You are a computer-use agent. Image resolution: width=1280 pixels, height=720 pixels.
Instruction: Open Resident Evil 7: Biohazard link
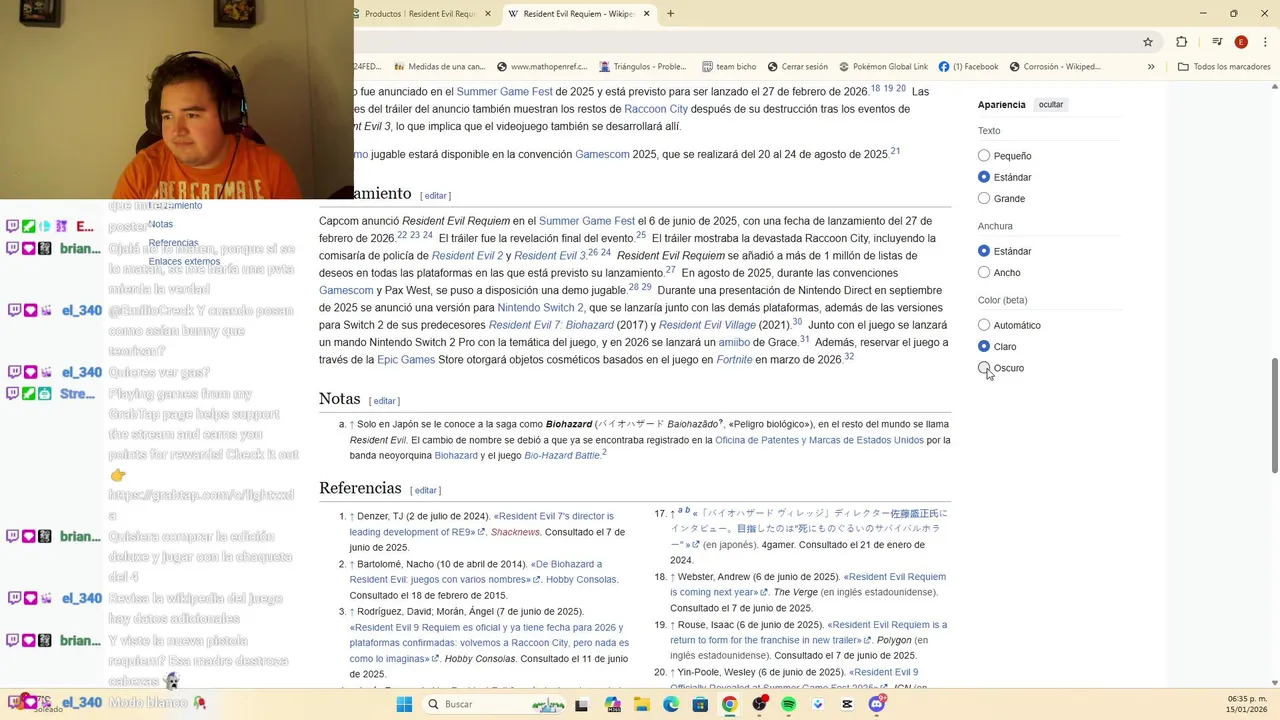551,325
